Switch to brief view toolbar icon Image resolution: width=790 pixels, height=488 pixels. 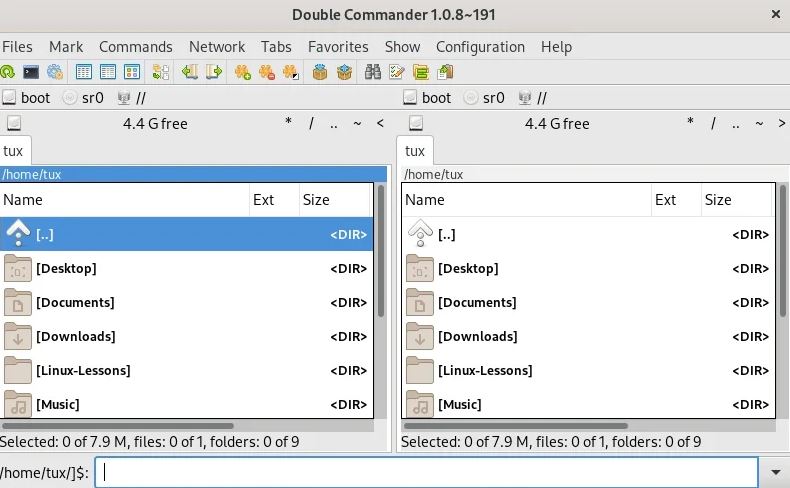pyautogui.click(x=84, y=72)
